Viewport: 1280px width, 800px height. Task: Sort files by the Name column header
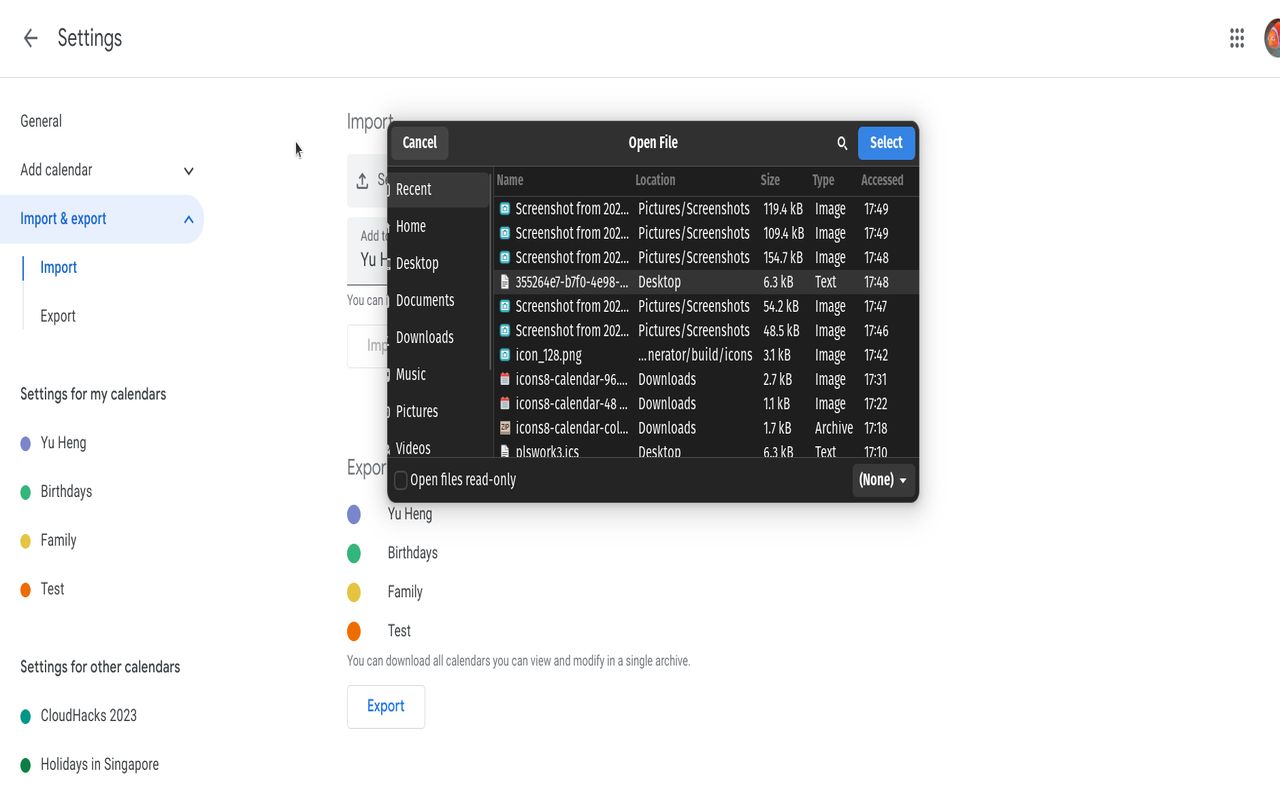510,180
